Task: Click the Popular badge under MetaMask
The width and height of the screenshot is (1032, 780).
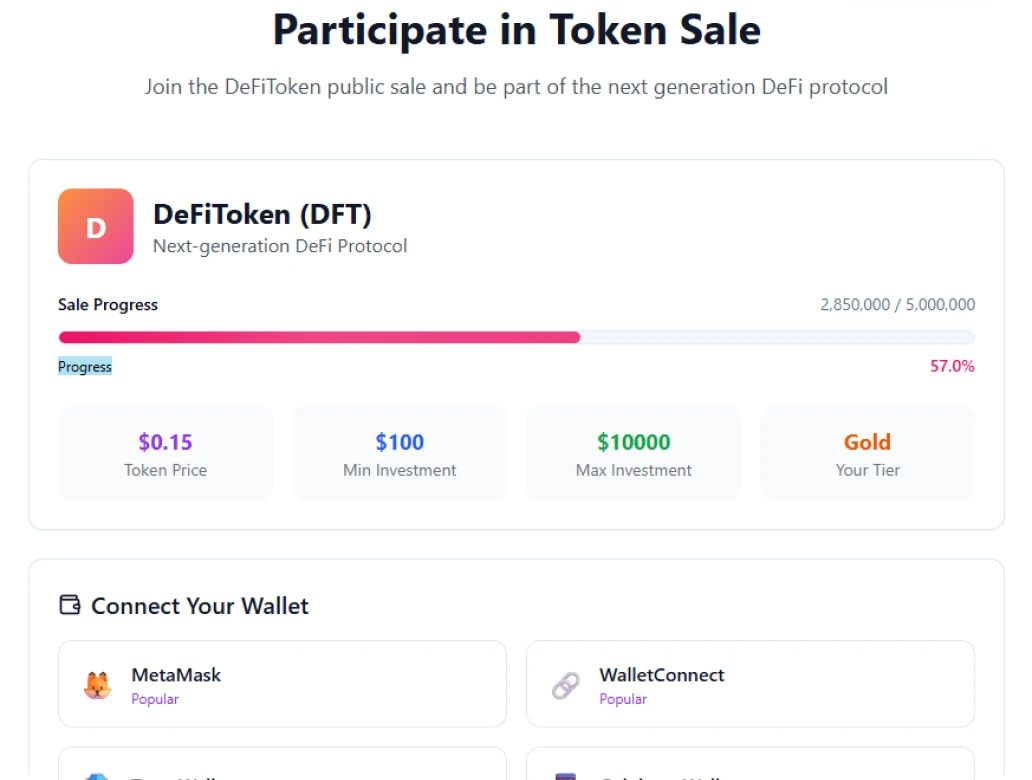Action: (x=155, y=699)
